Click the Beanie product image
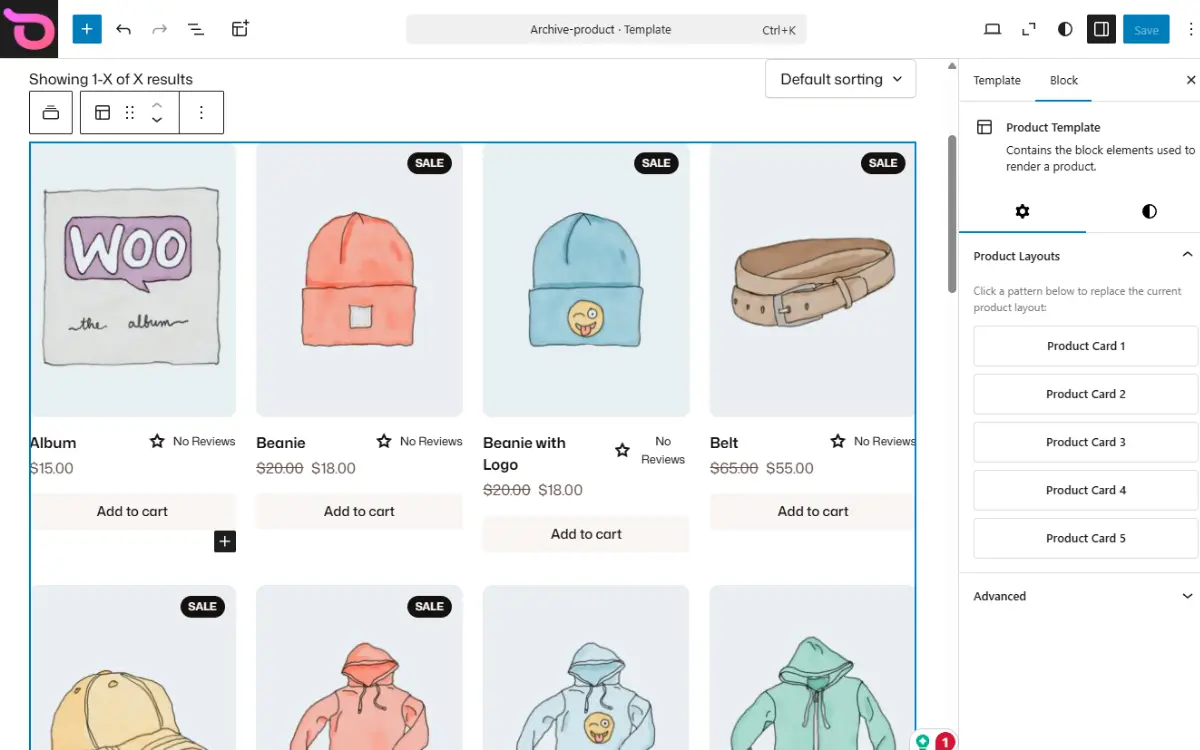 click(x=359, y=280)
